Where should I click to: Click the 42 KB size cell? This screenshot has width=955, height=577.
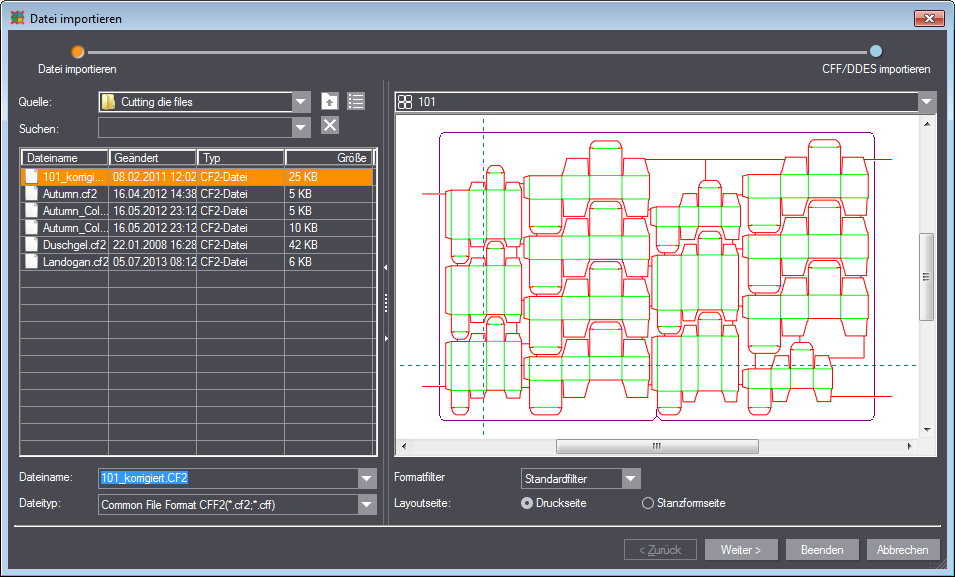click(328, 245)
